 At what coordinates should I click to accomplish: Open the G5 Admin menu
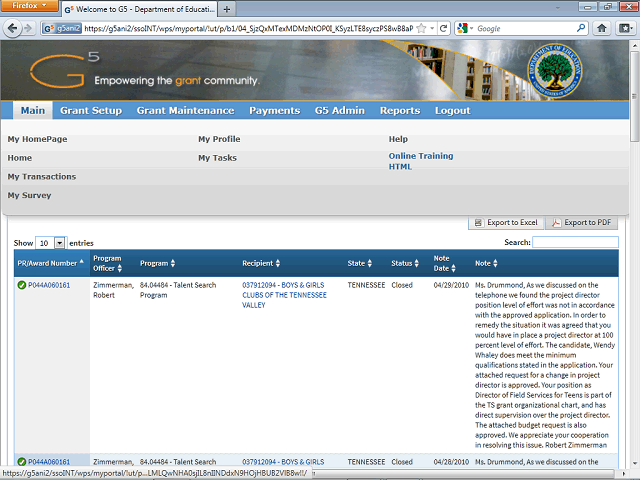coord(340,111)
